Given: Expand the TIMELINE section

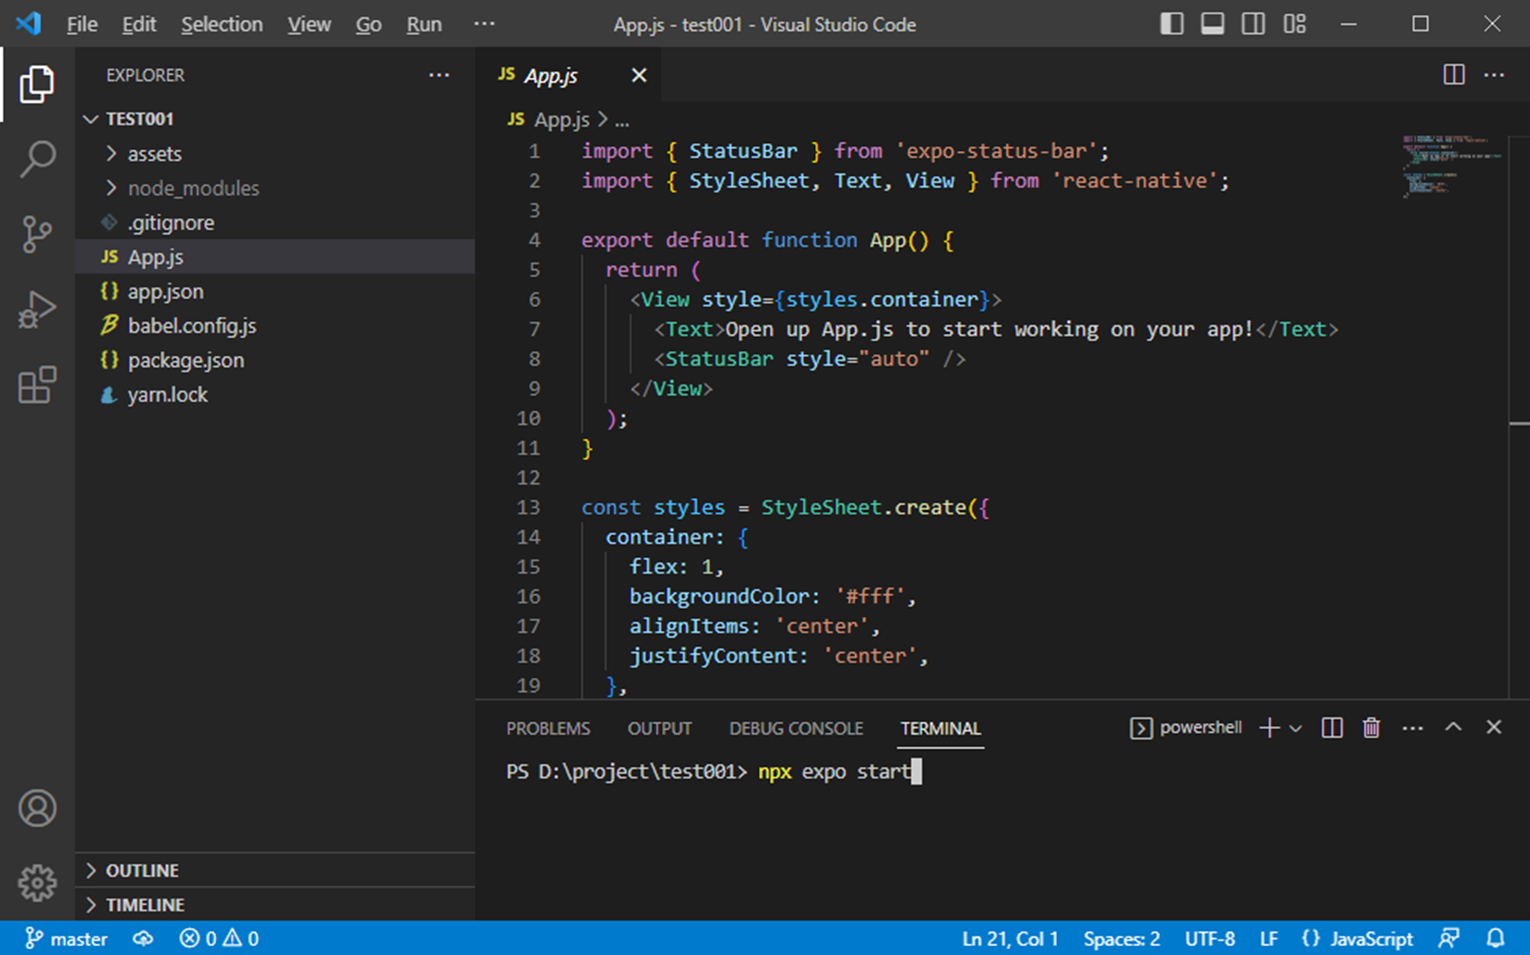Looking at the screenshot, I should tap(275, 904).
